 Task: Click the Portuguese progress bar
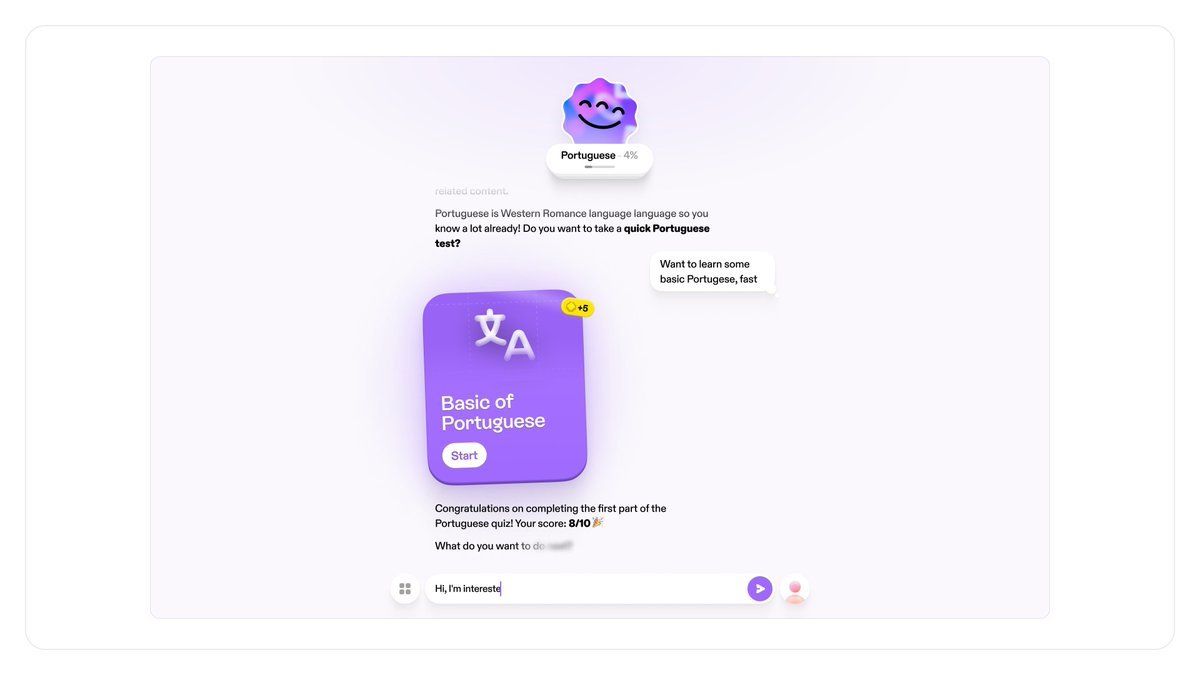[x=600, y=167]
